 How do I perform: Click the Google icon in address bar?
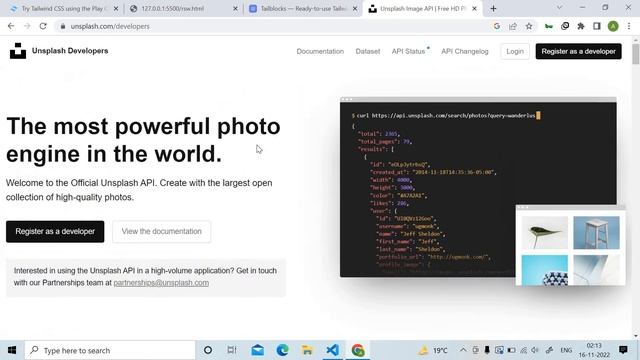tap(497, 26)
